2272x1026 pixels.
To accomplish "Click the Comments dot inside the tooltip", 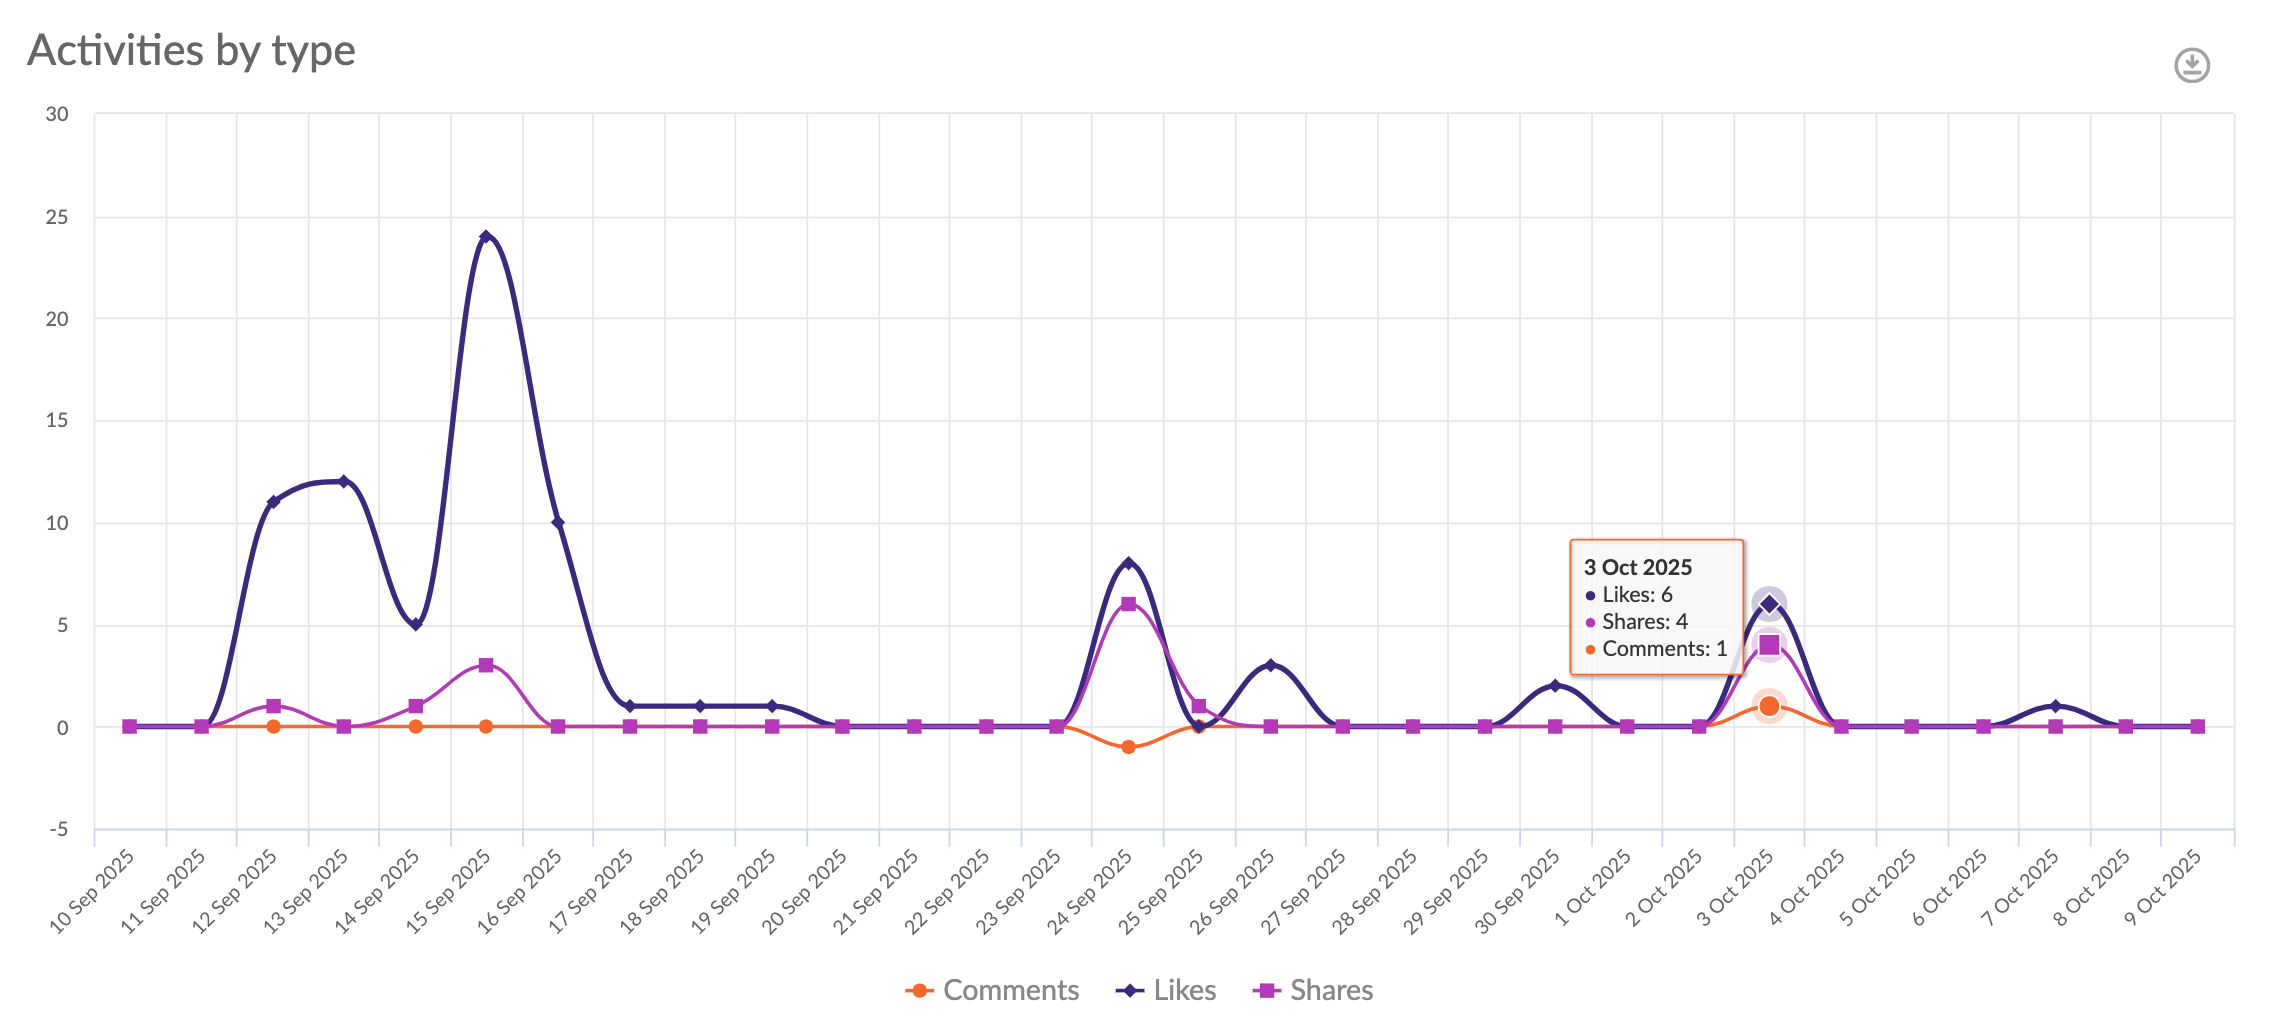I will 1590,648.
